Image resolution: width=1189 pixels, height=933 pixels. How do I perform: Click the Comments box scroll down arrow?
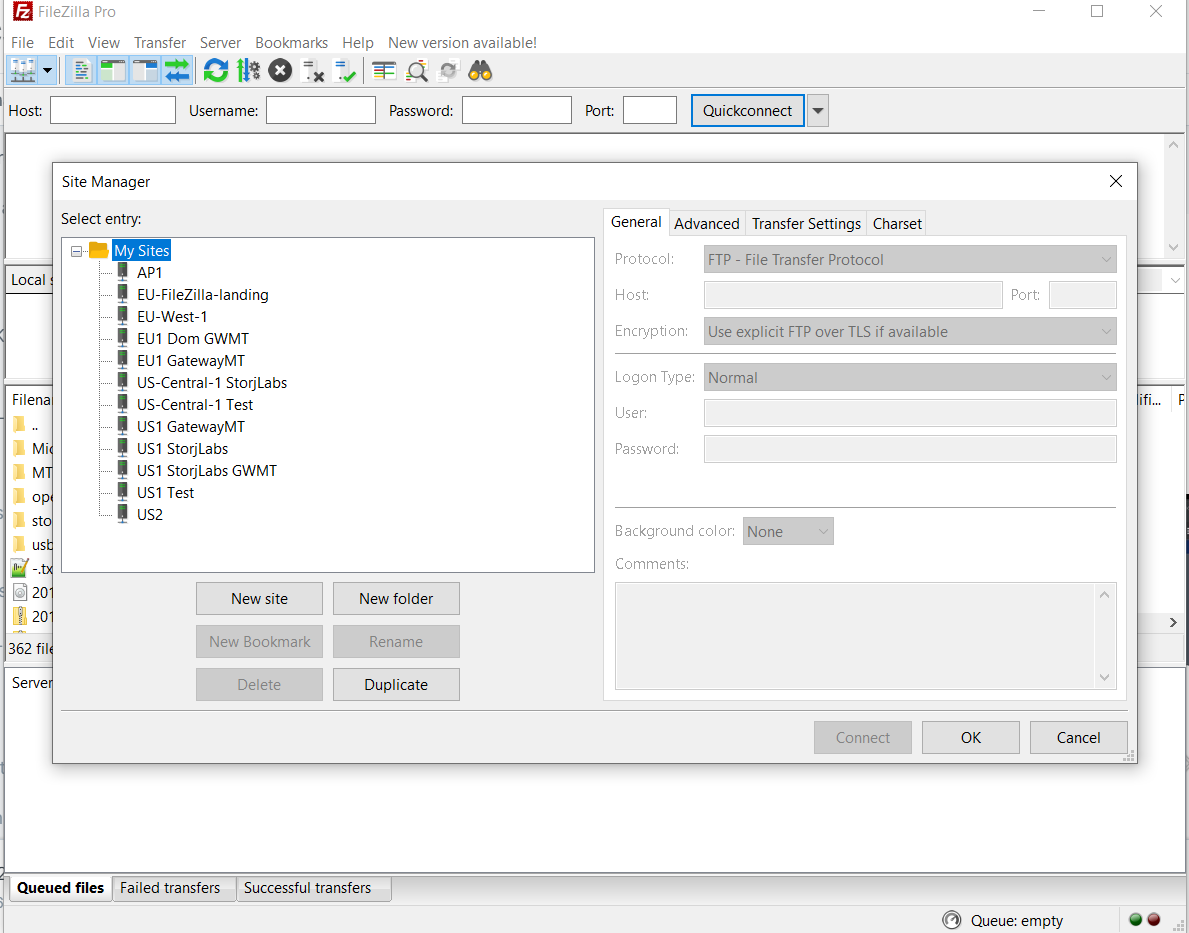1104,677
